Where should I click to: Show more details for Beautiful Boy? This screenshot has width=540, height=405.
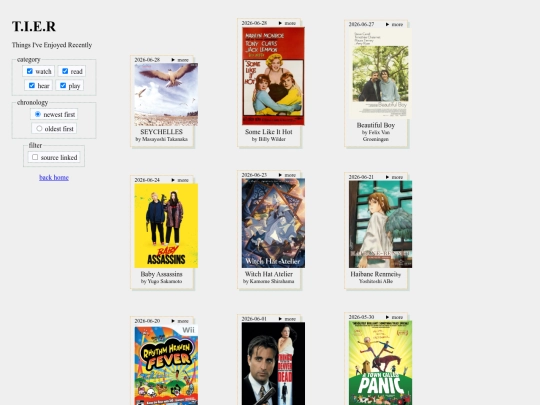(394, 24)
